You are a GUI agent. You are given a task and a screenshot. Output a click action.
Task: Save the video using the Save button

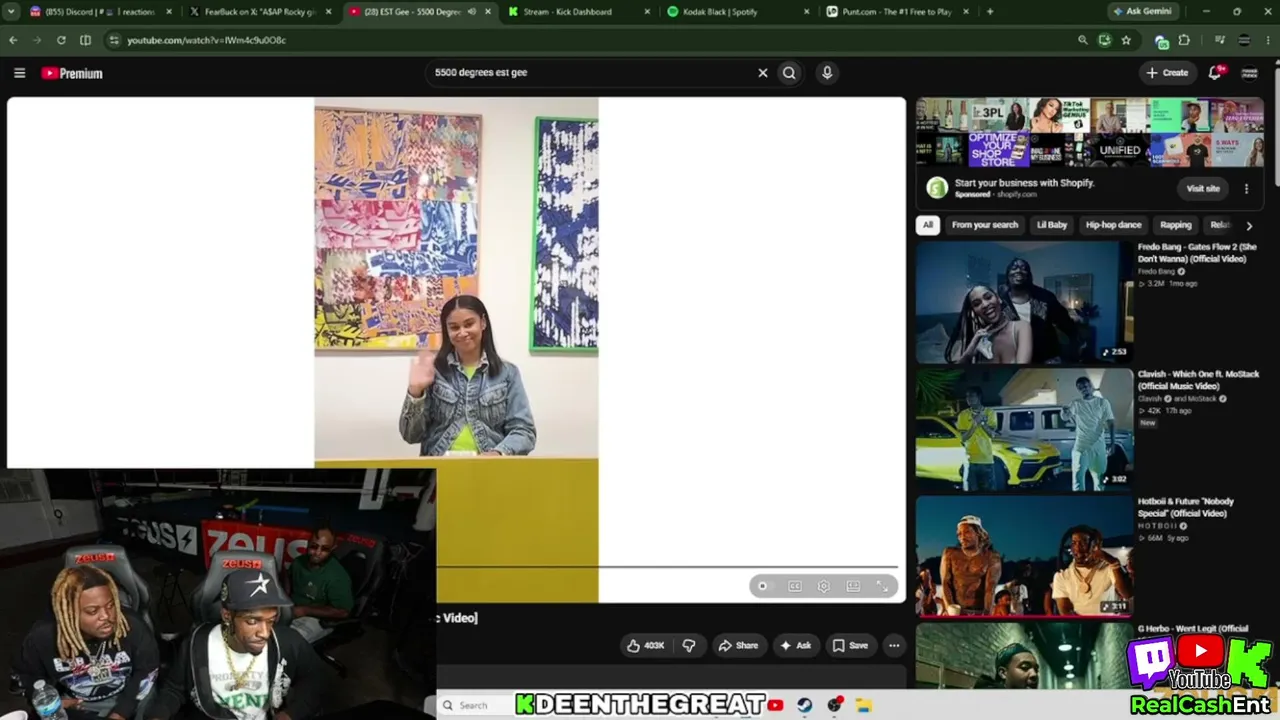point(851,645)
